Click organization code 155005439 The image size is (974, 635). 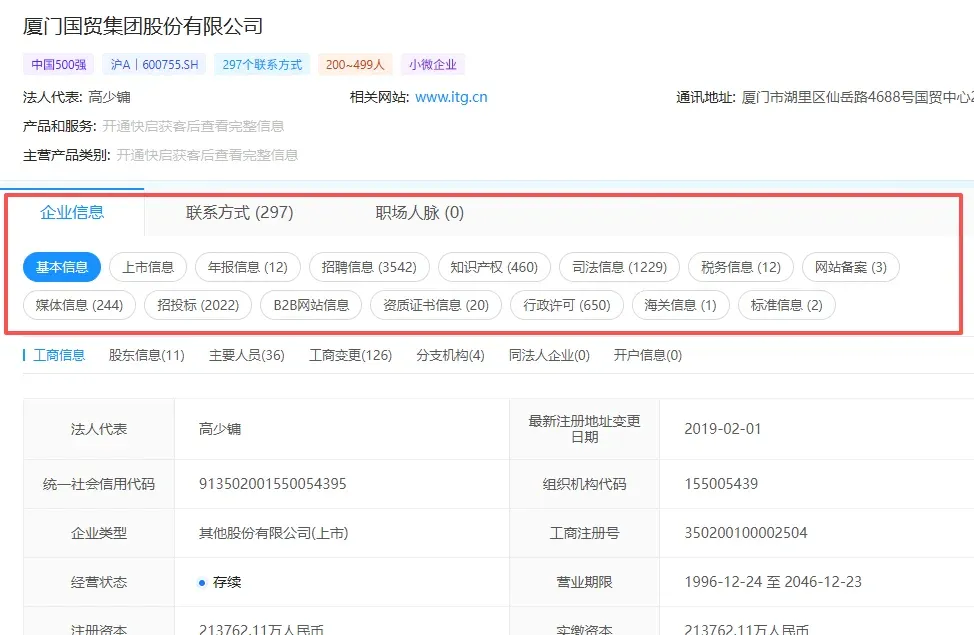point(721,484)
